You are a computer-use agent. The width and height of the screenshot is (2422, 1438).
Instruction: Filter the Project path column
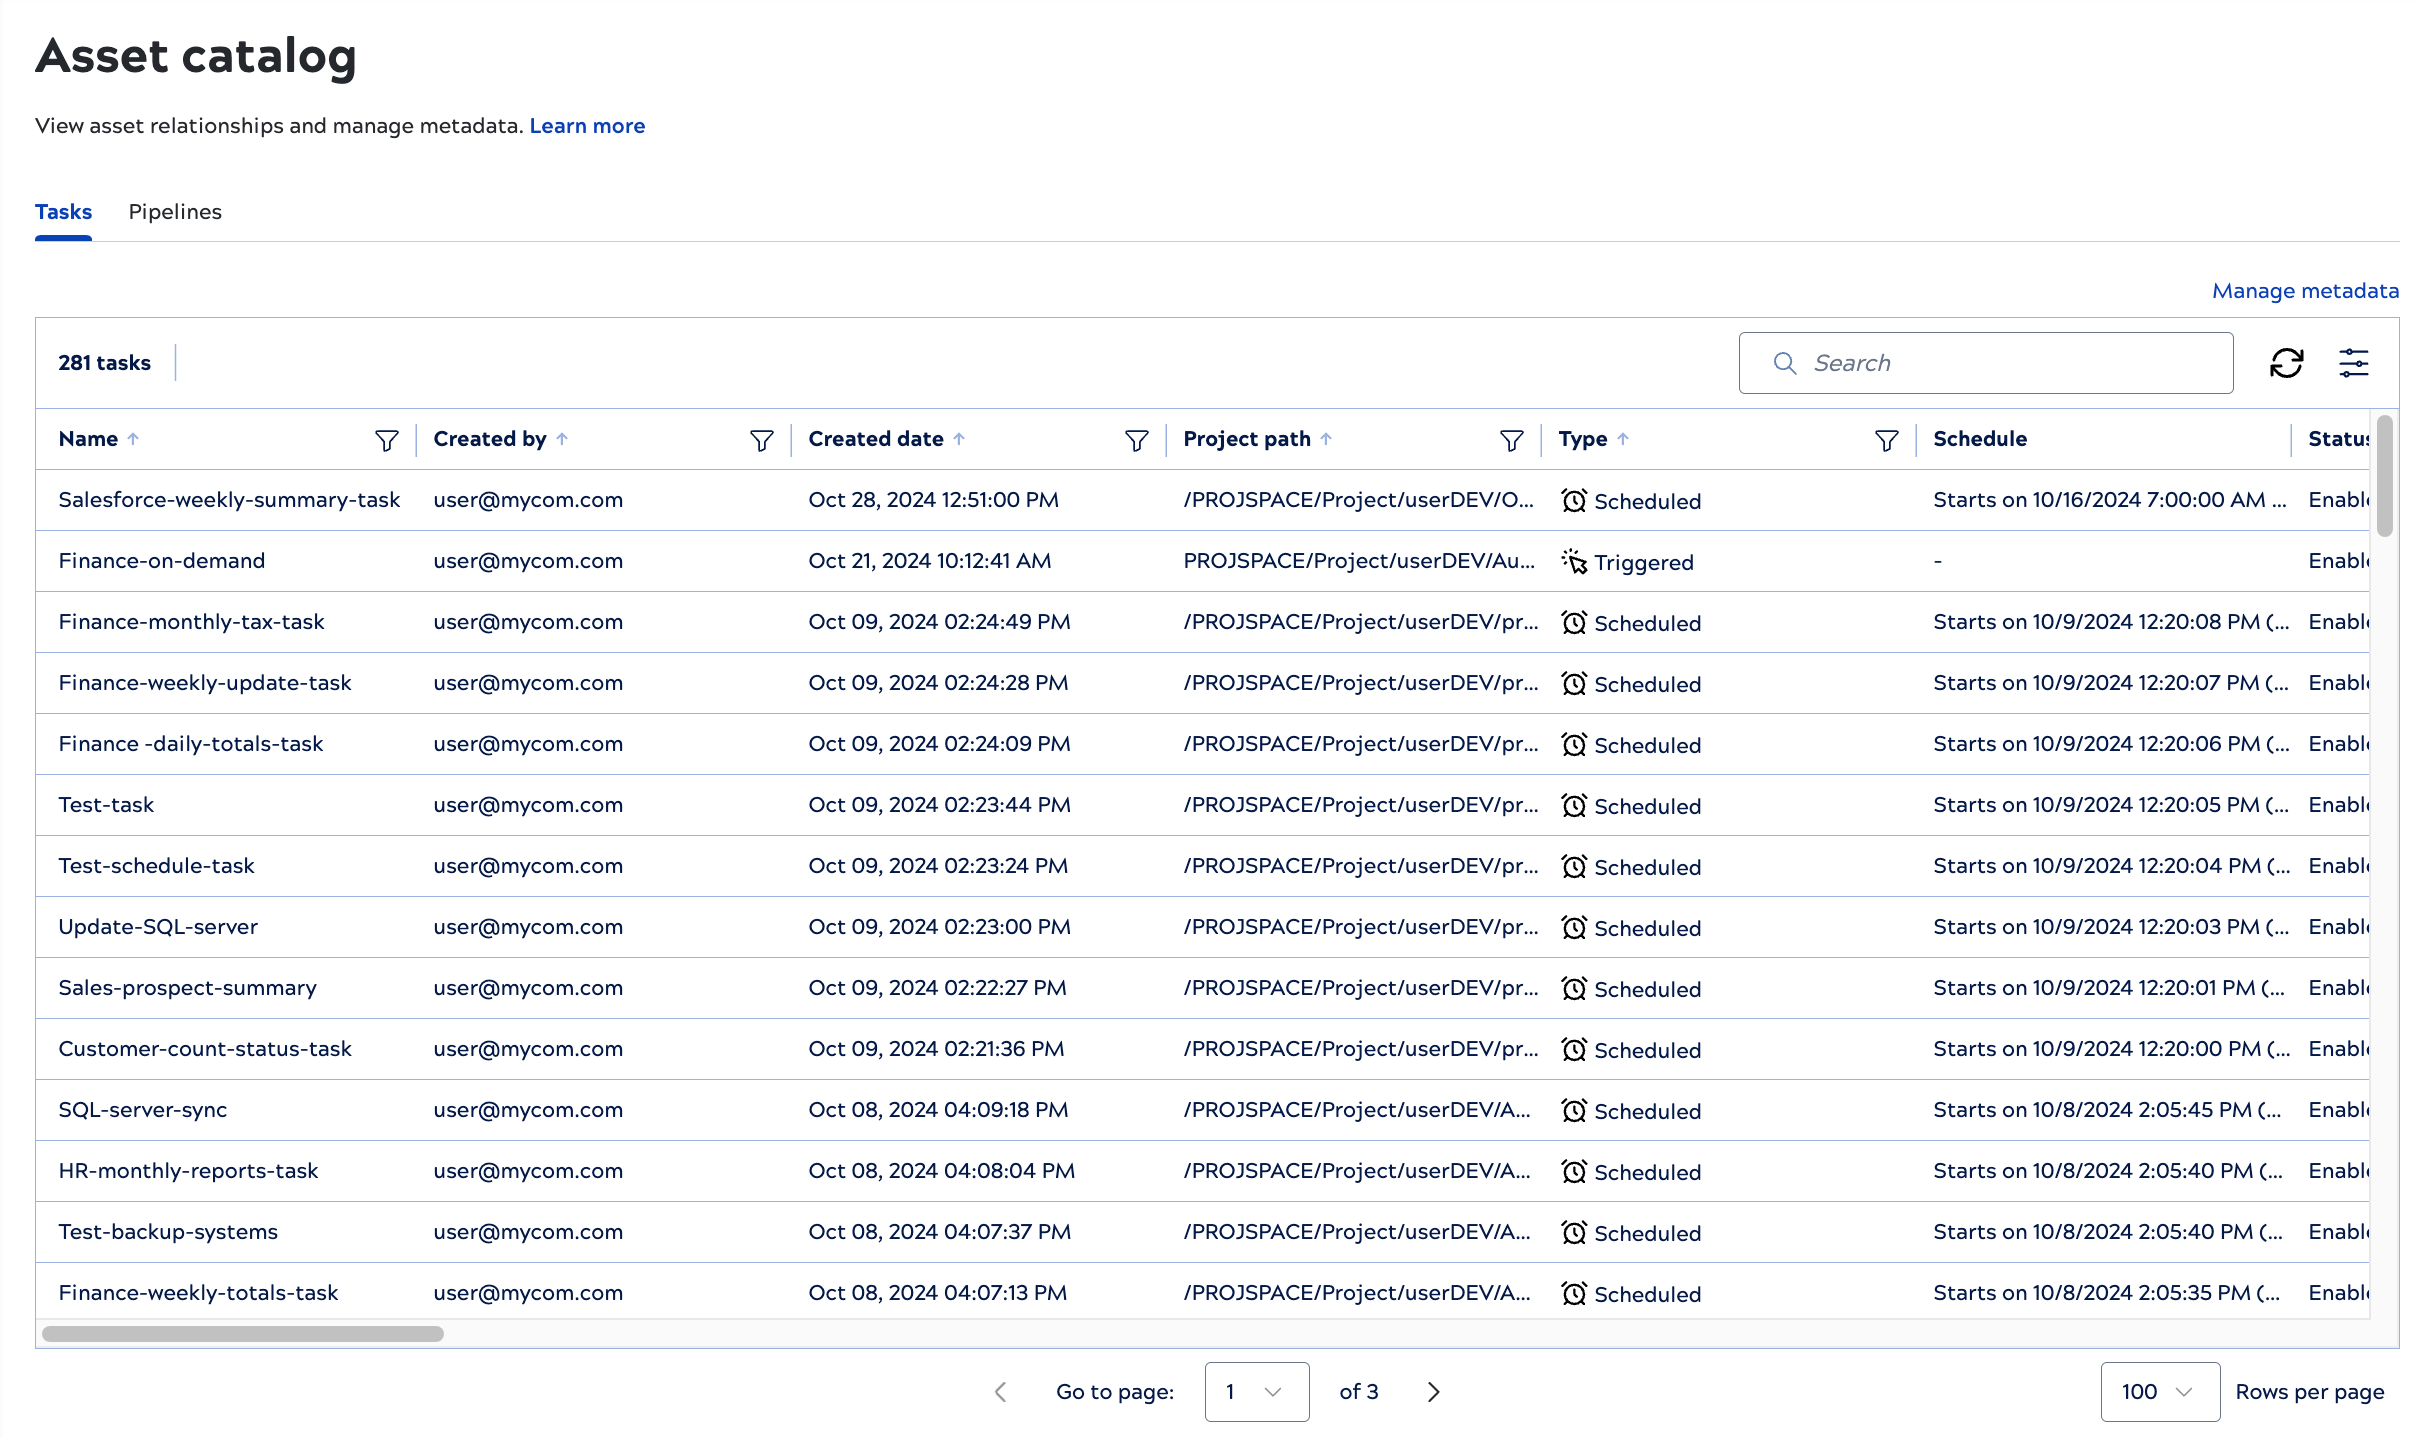click(1512, 440)
